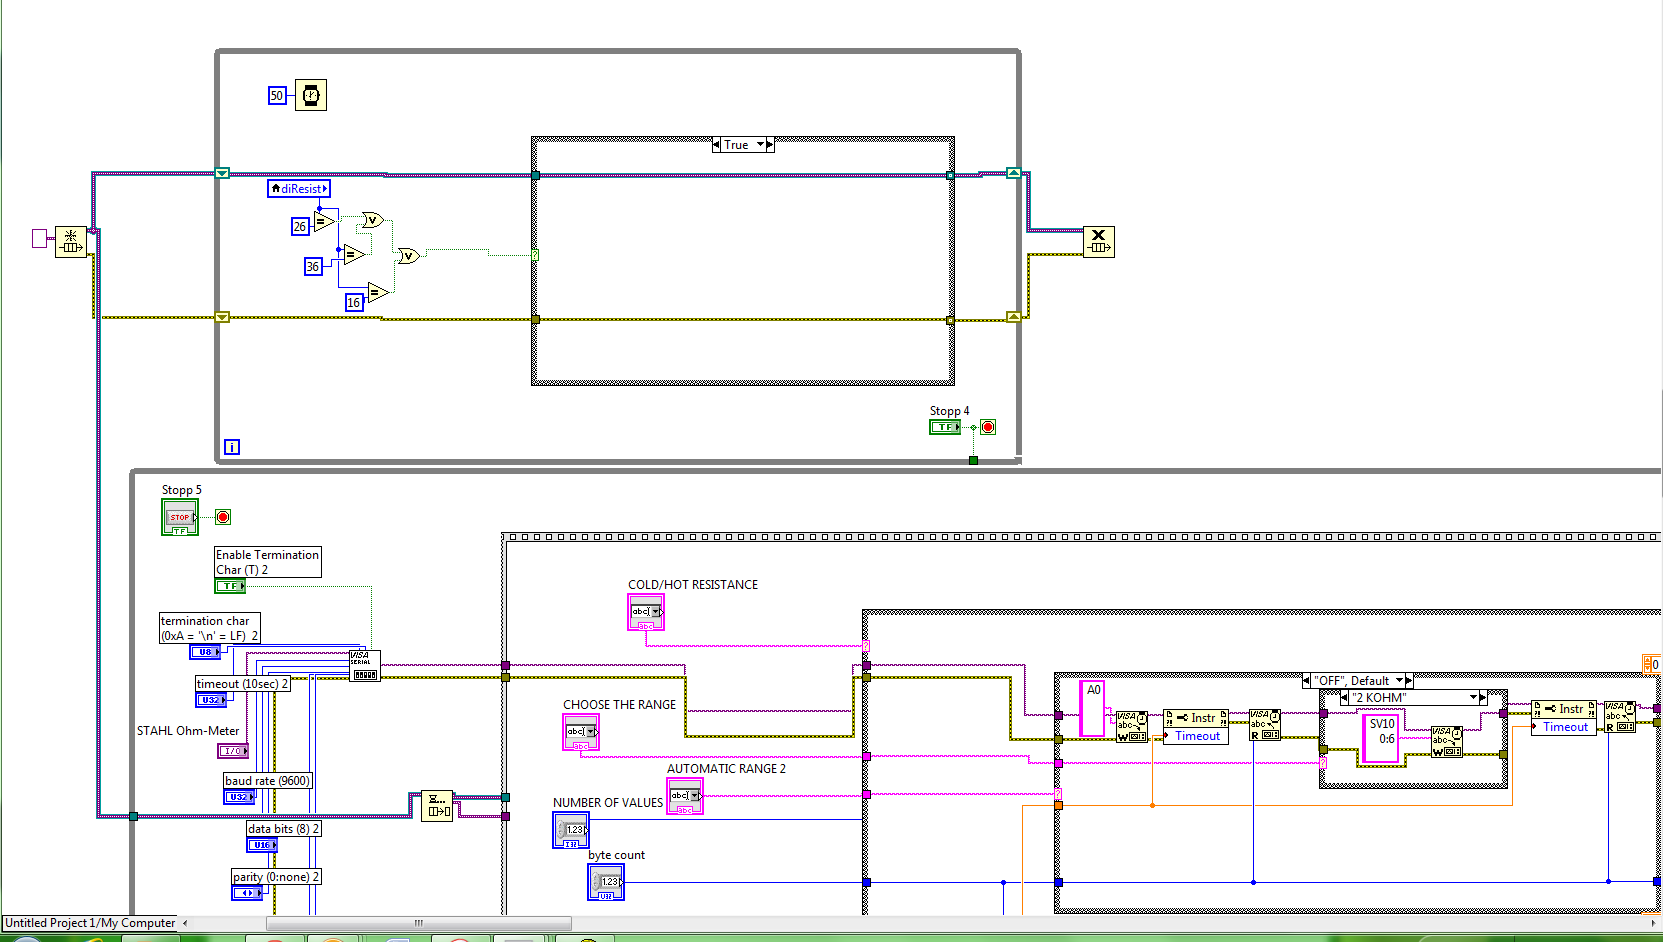This screenshot has height=942, width=1663.
Task: Click the stop condition terminal beside Stopp 5
Action: [x=223, y=517]
